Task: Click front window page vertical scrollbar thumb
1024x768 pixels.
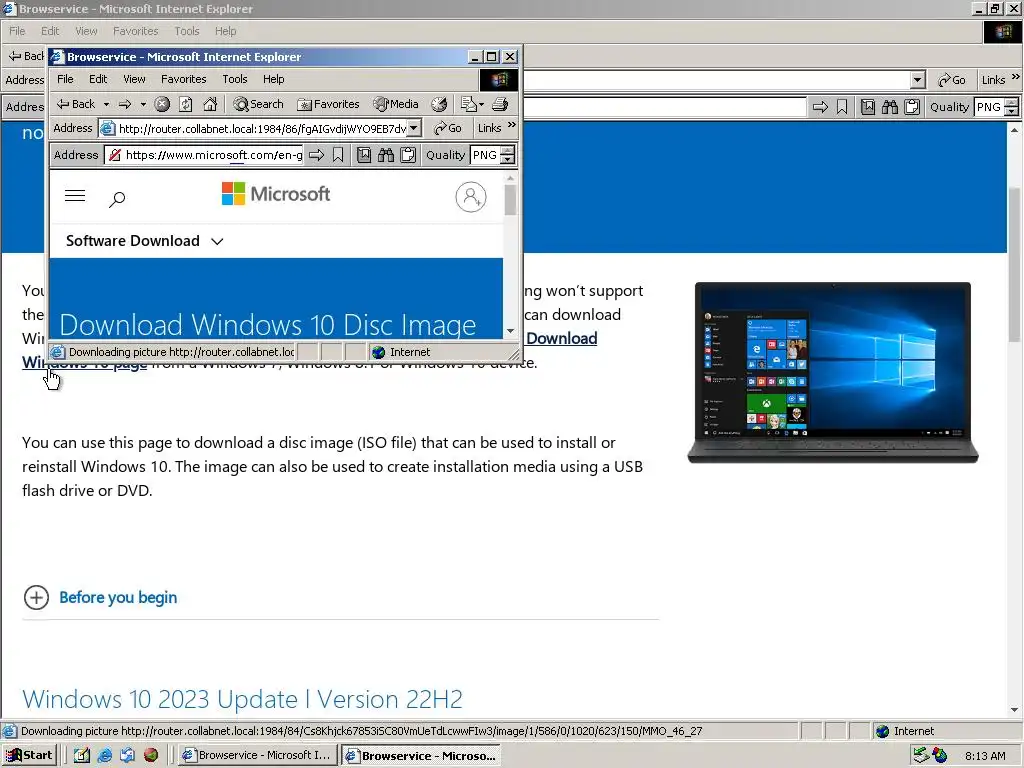Action: click(x=510, y=200)
